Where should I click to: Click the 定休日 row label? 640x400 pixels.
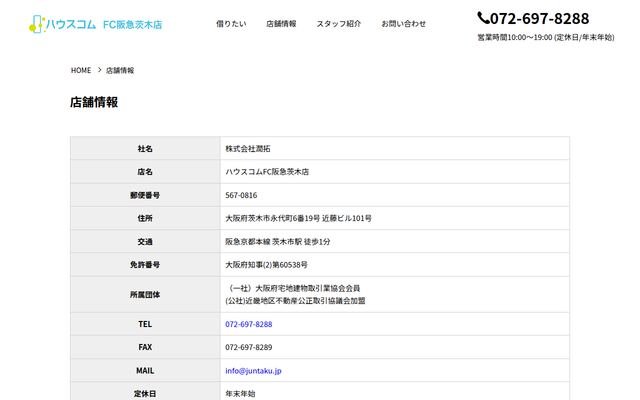pos(145,394)
